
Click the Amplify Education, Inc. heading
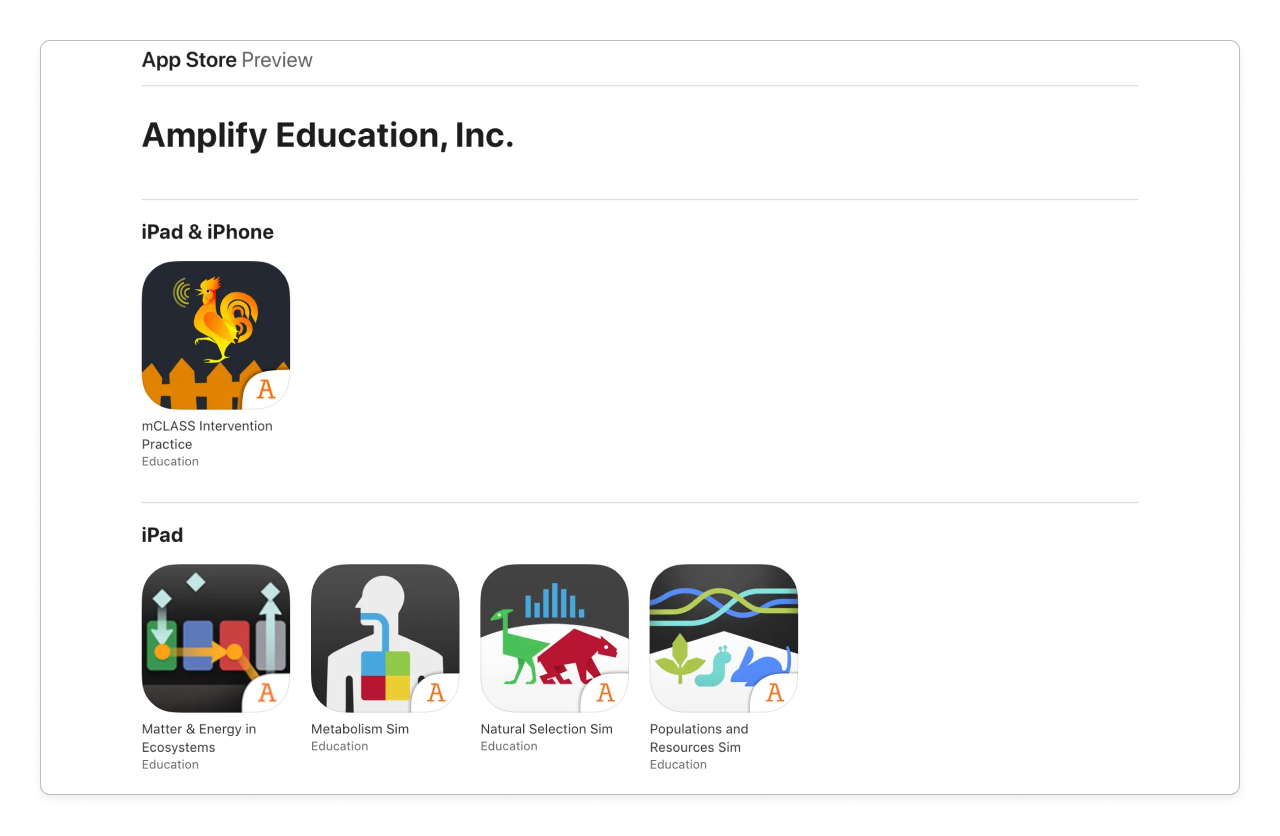[328, 135]
